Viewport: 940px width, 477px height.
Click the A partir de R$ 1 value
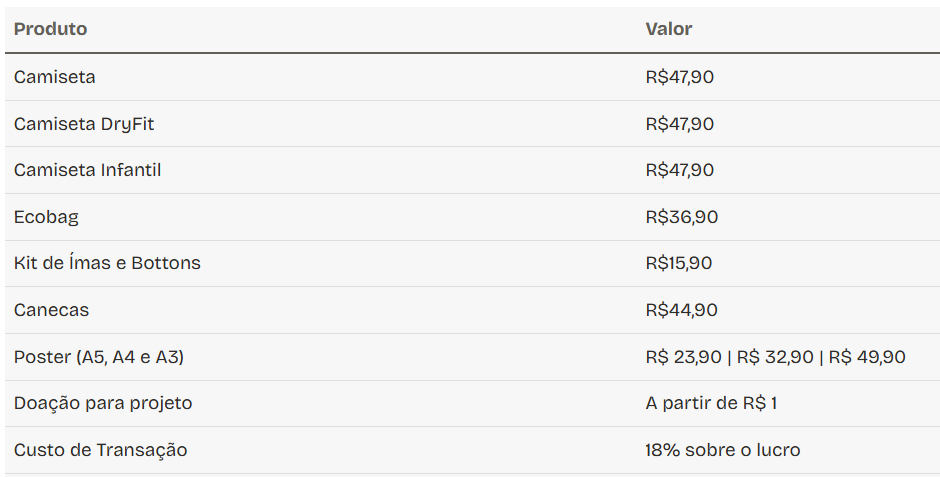click(x=711, y=403)
